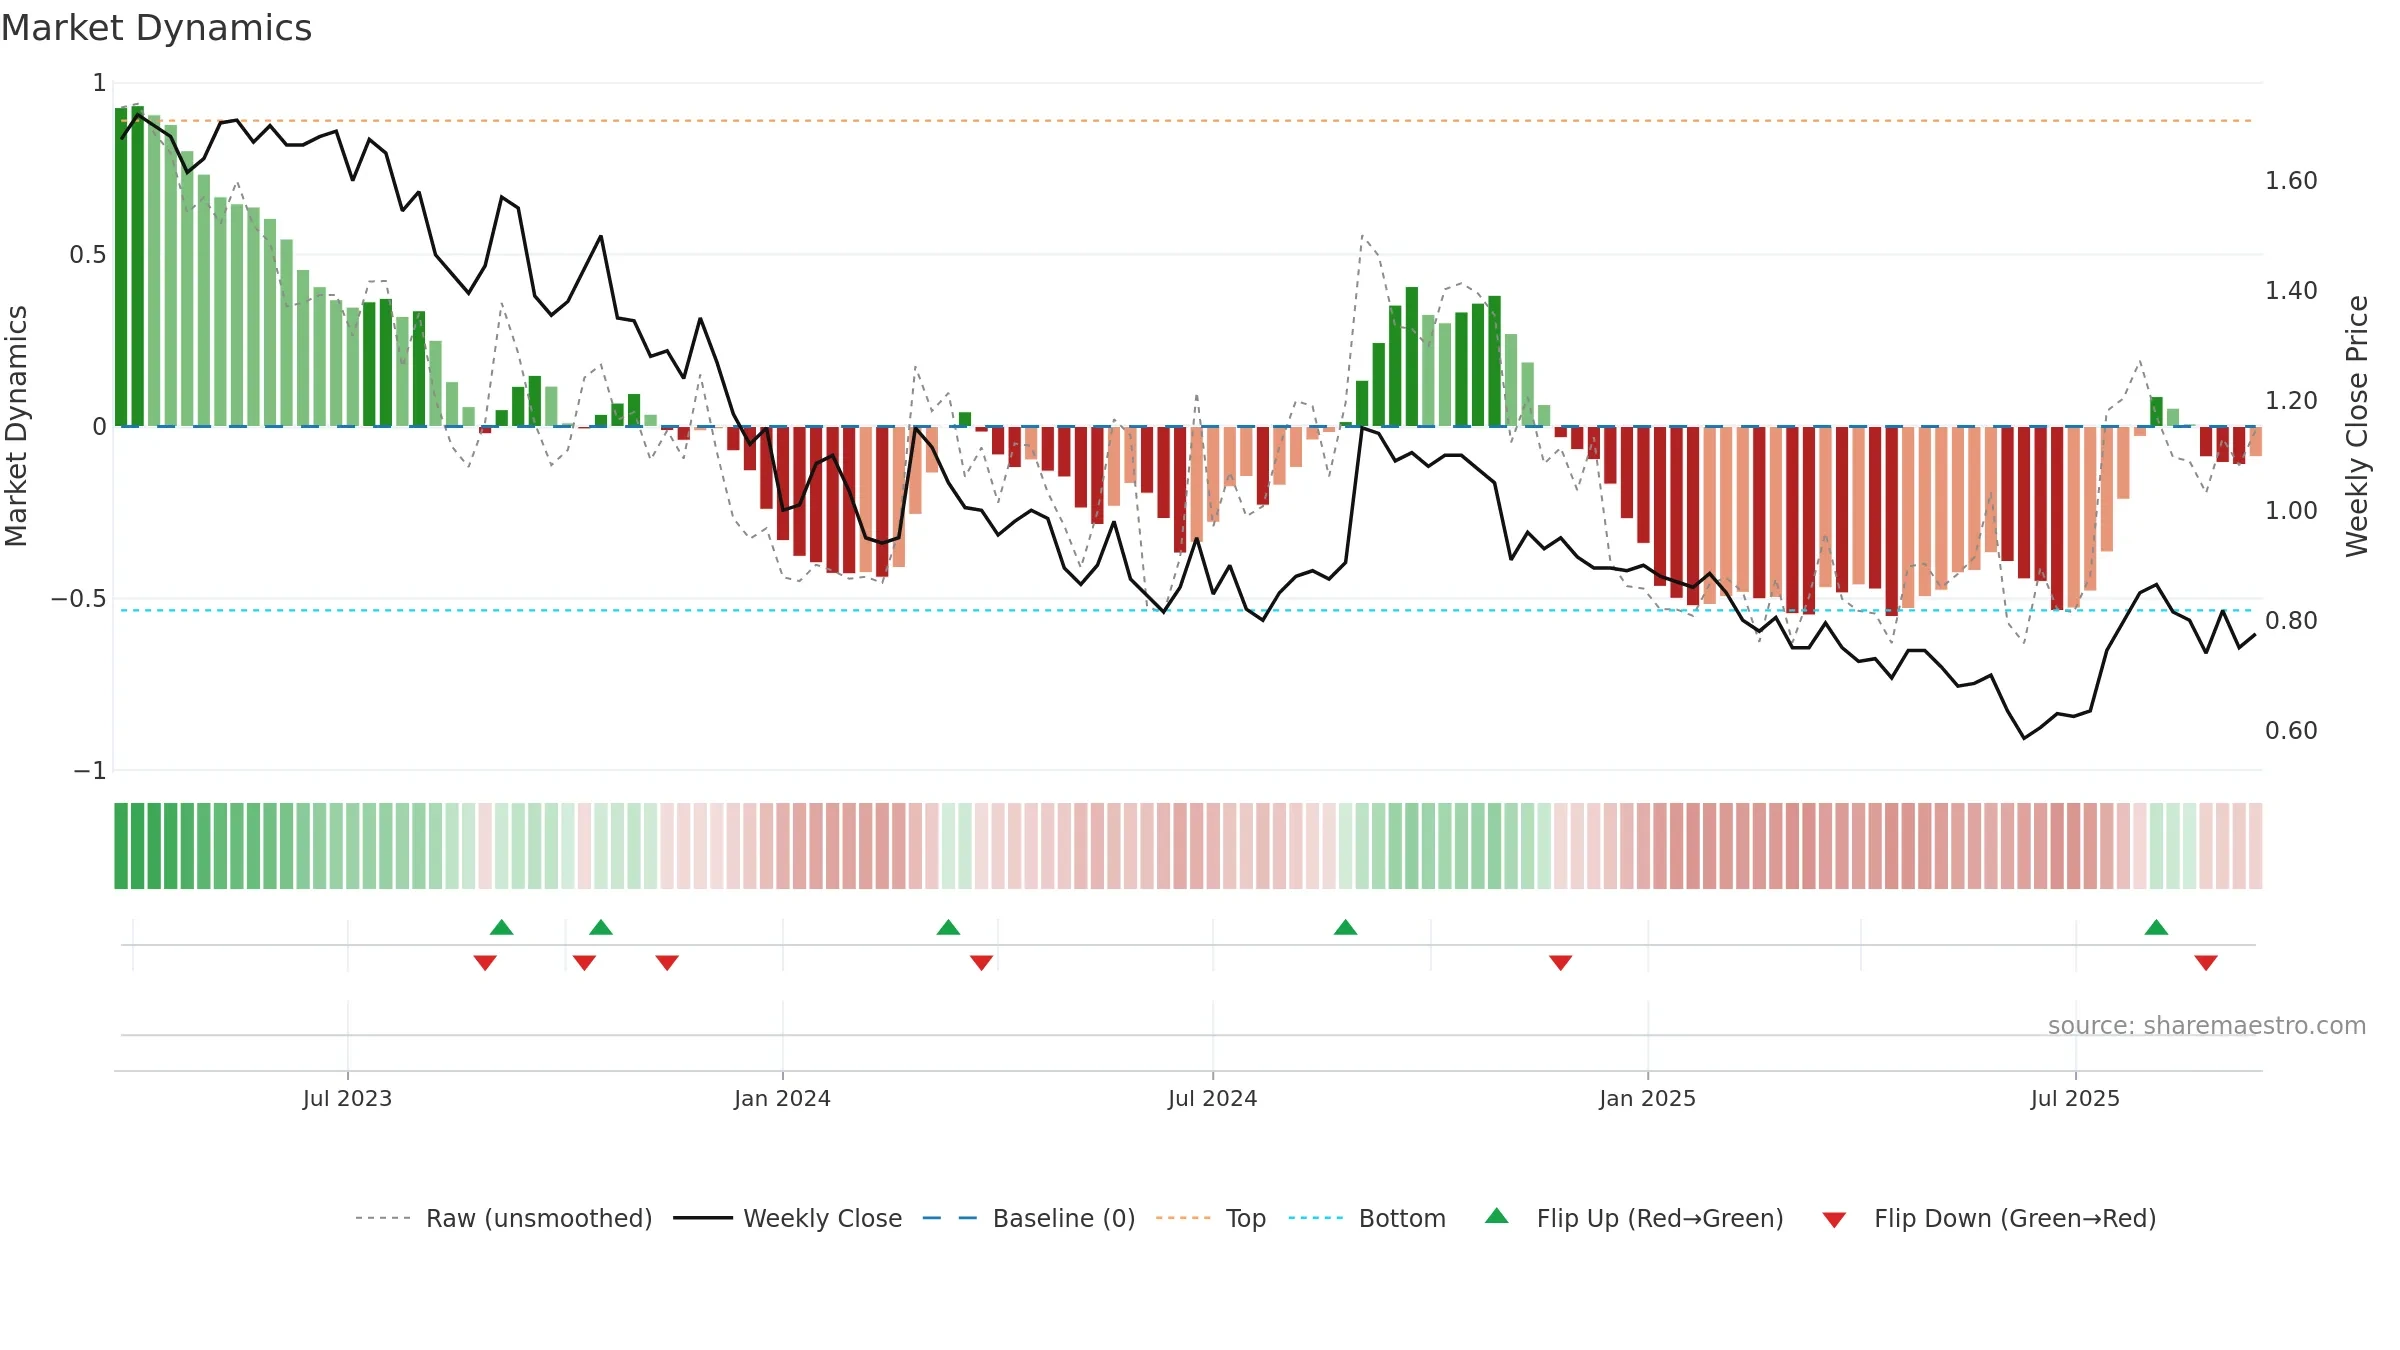Click the 'source: sharemaestro.com' text
This screenshot has height=1350, width=2400.
2207,1025
